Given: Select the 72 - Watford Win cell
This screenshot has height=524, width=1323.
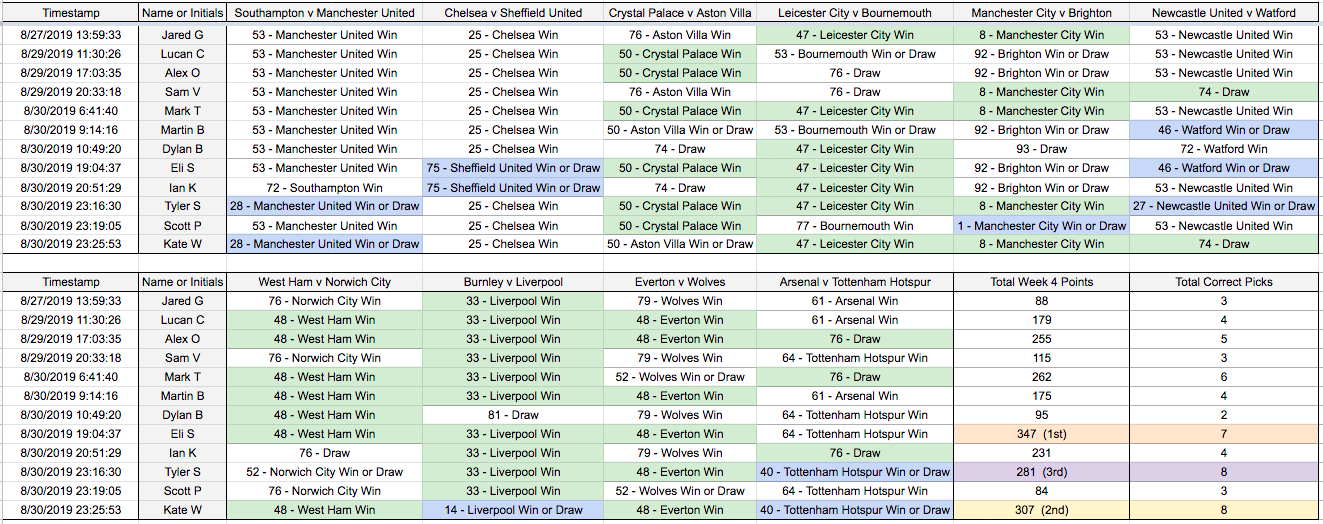Looking at the screenshot, I should (x=1223, y=149).
